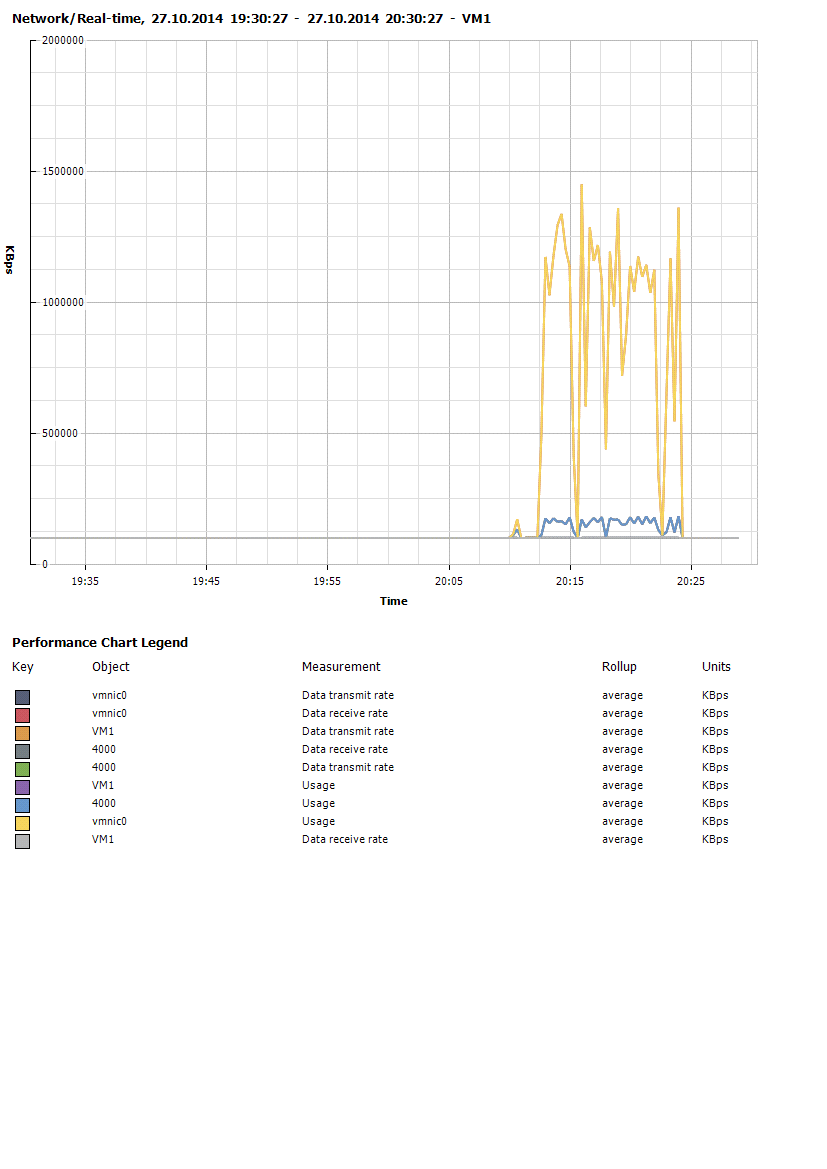Viewport: 827px width, 1169px height.
Task: Select 'vmnic0' in the Usage row
Action: [x=110, y=821]
